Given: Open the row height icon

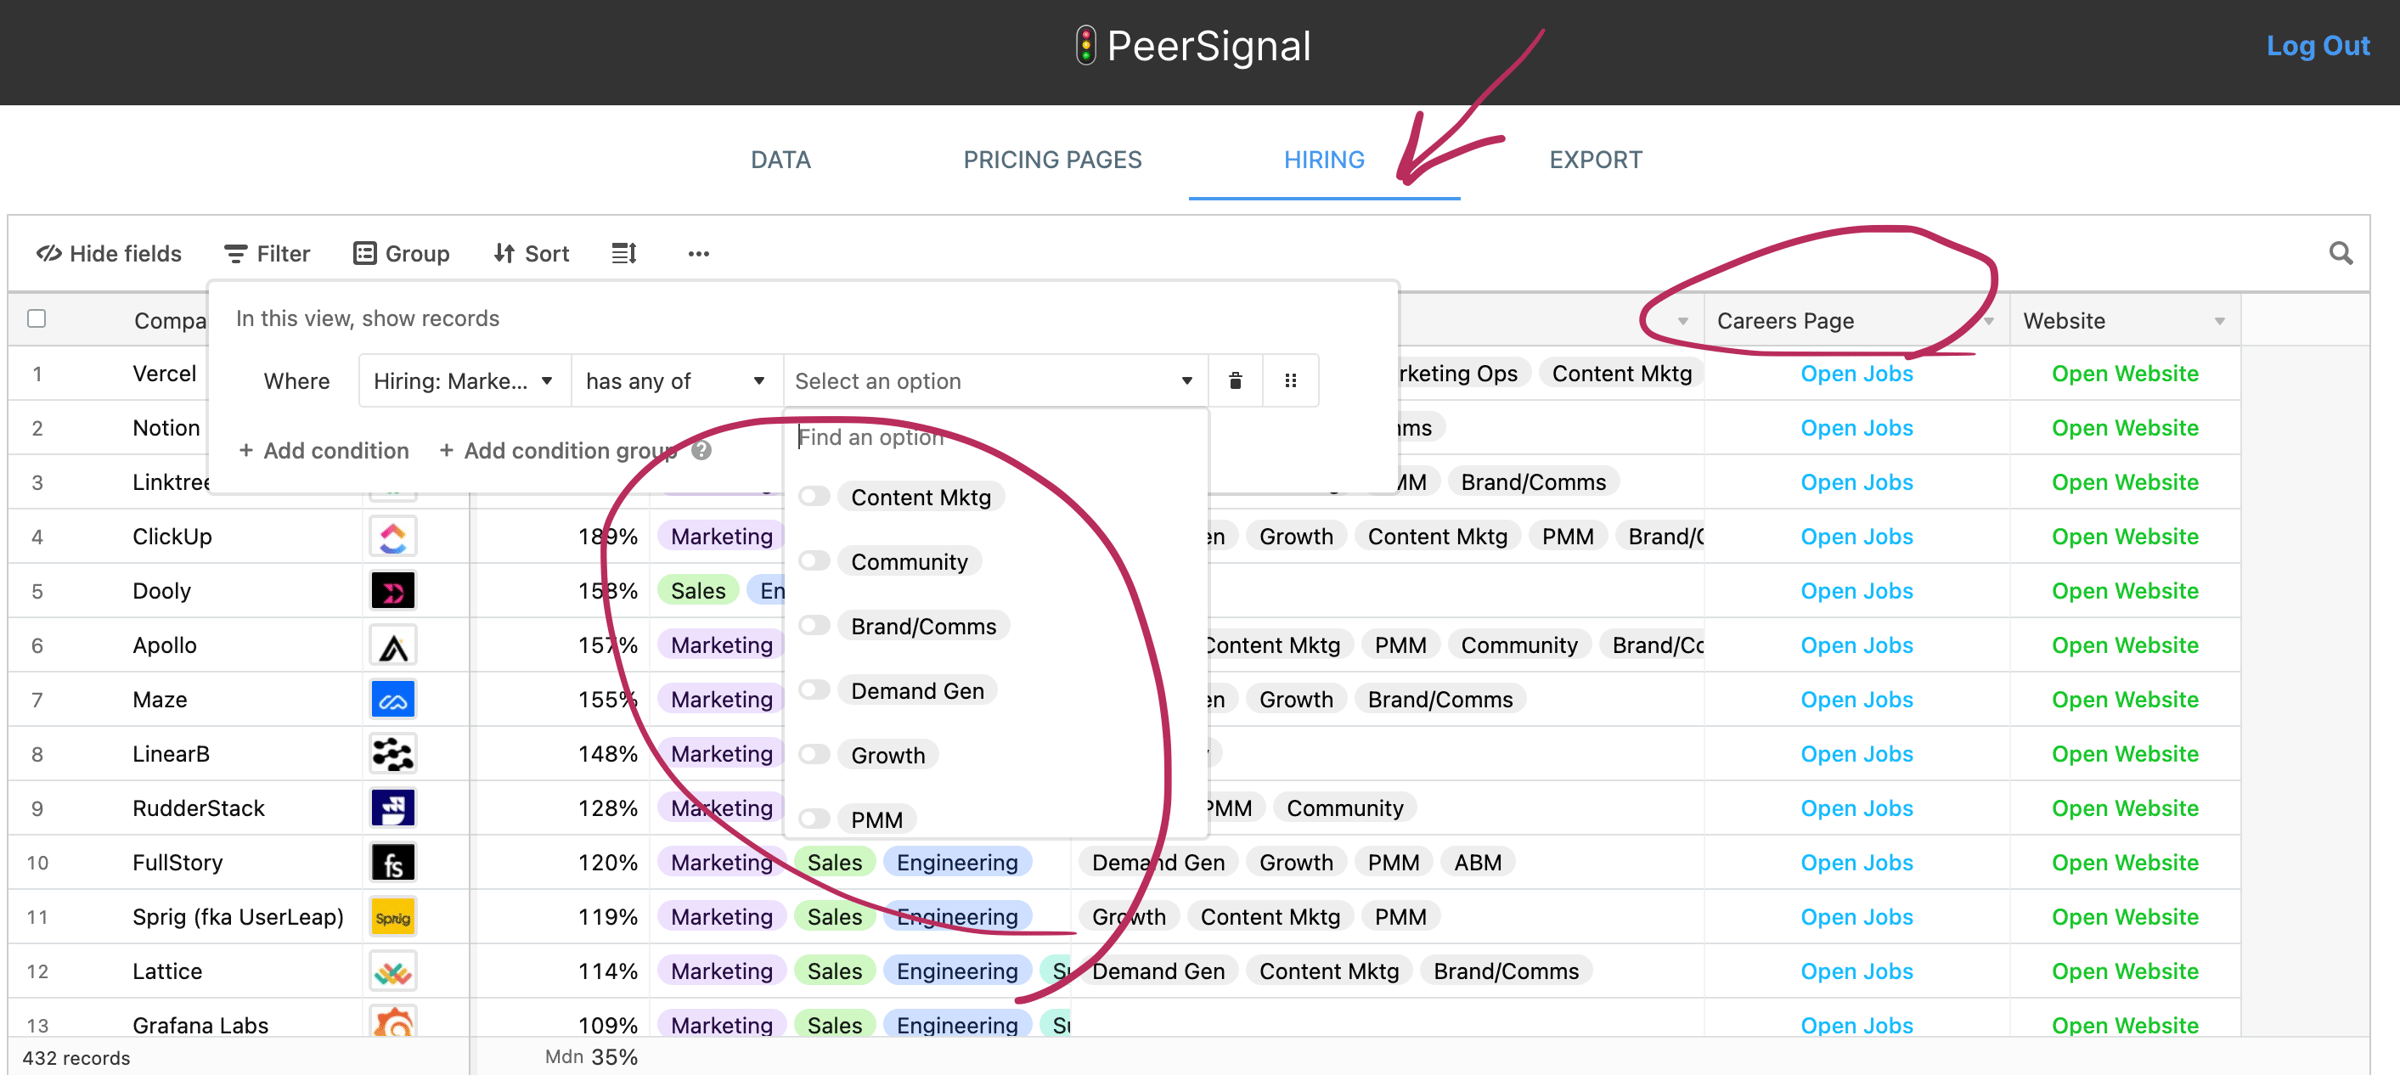Looking at the screenshot, I should tap(624, 254).
